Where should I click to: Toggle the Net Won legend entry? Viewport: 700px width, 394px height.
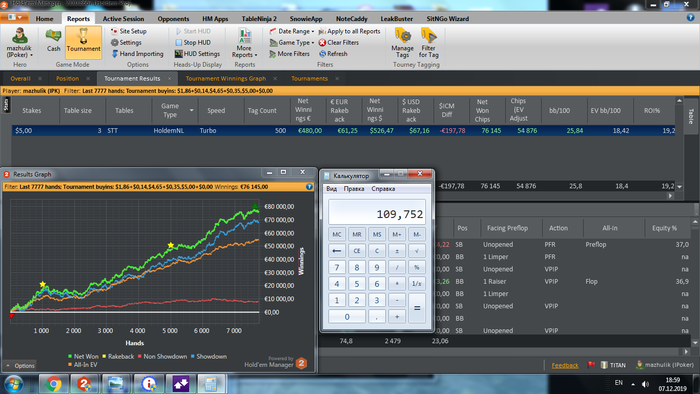83,357
